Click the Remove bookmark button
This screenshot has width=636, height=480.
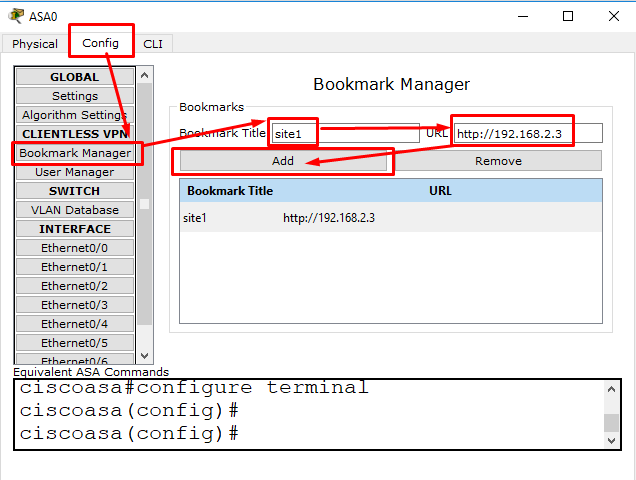498,161
